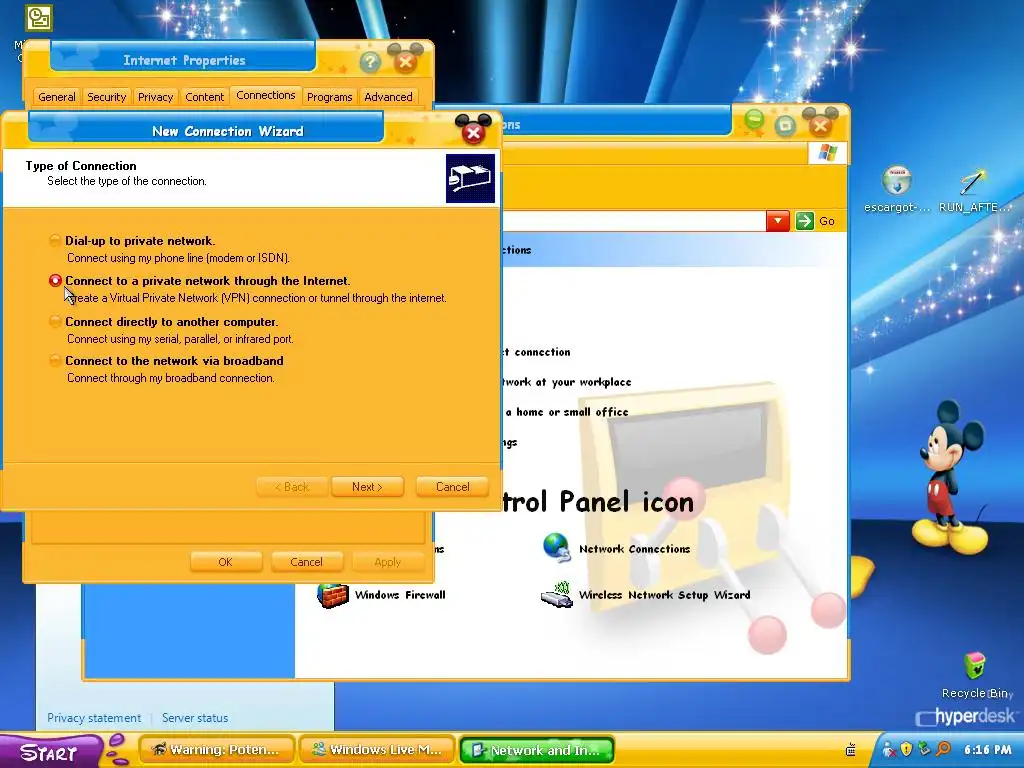This screenshot has width=1024, height=768.
Task: Switch to Windows Live Messenger taskbar item
Action: pos(377,750)
